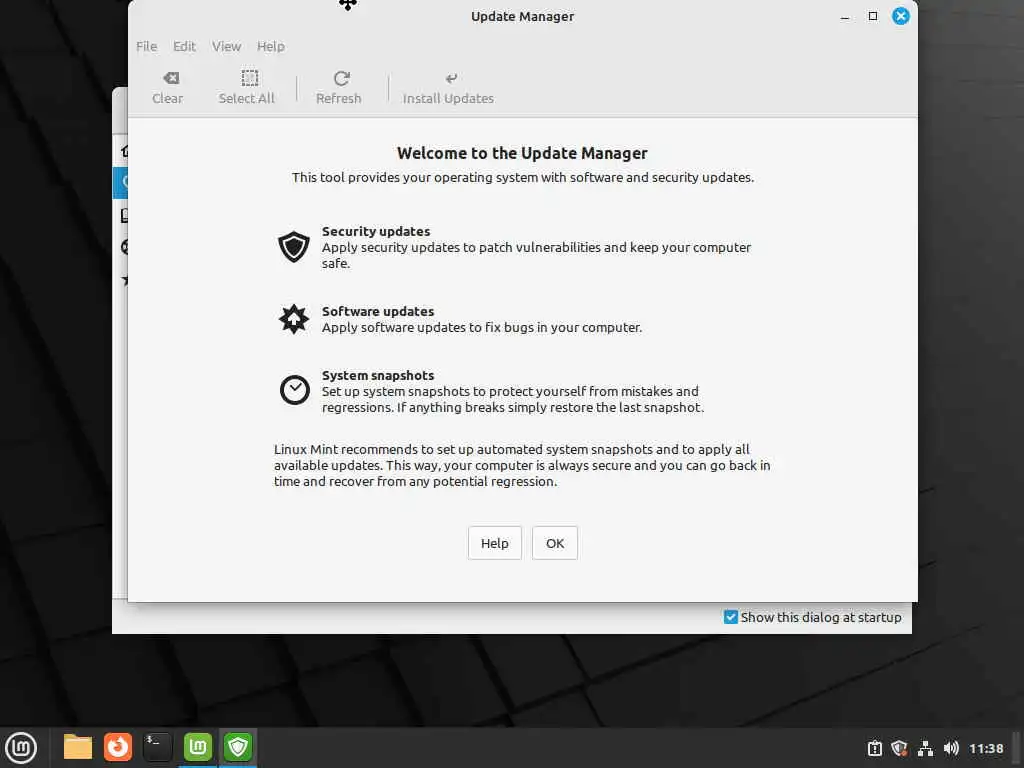Open the volume control tray icon

[x=951, y=748]
